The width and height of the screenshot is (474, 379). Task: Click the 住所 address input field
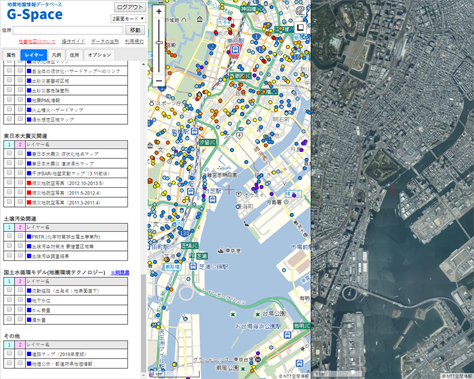(68, 30)
